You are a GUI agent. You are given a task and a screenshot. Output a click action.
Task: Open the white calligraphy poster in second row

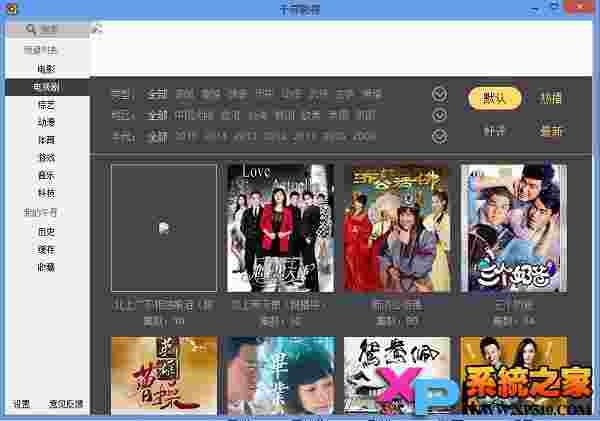coord(397,375)
